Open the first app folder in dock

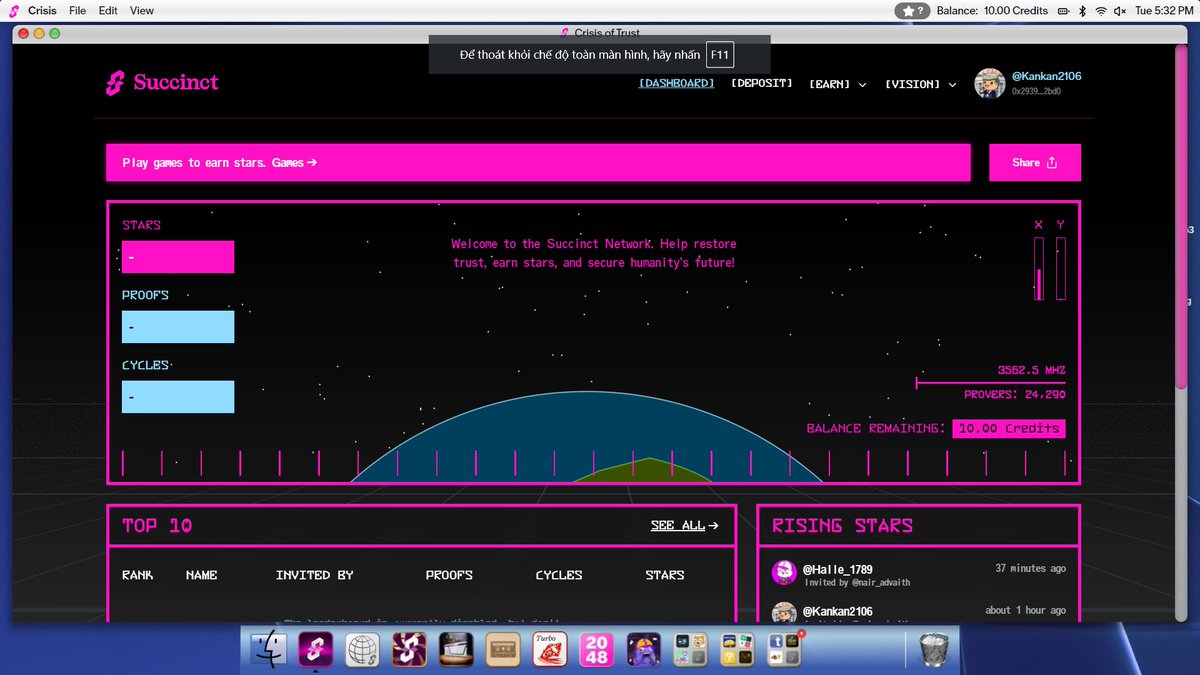(690, 650)
